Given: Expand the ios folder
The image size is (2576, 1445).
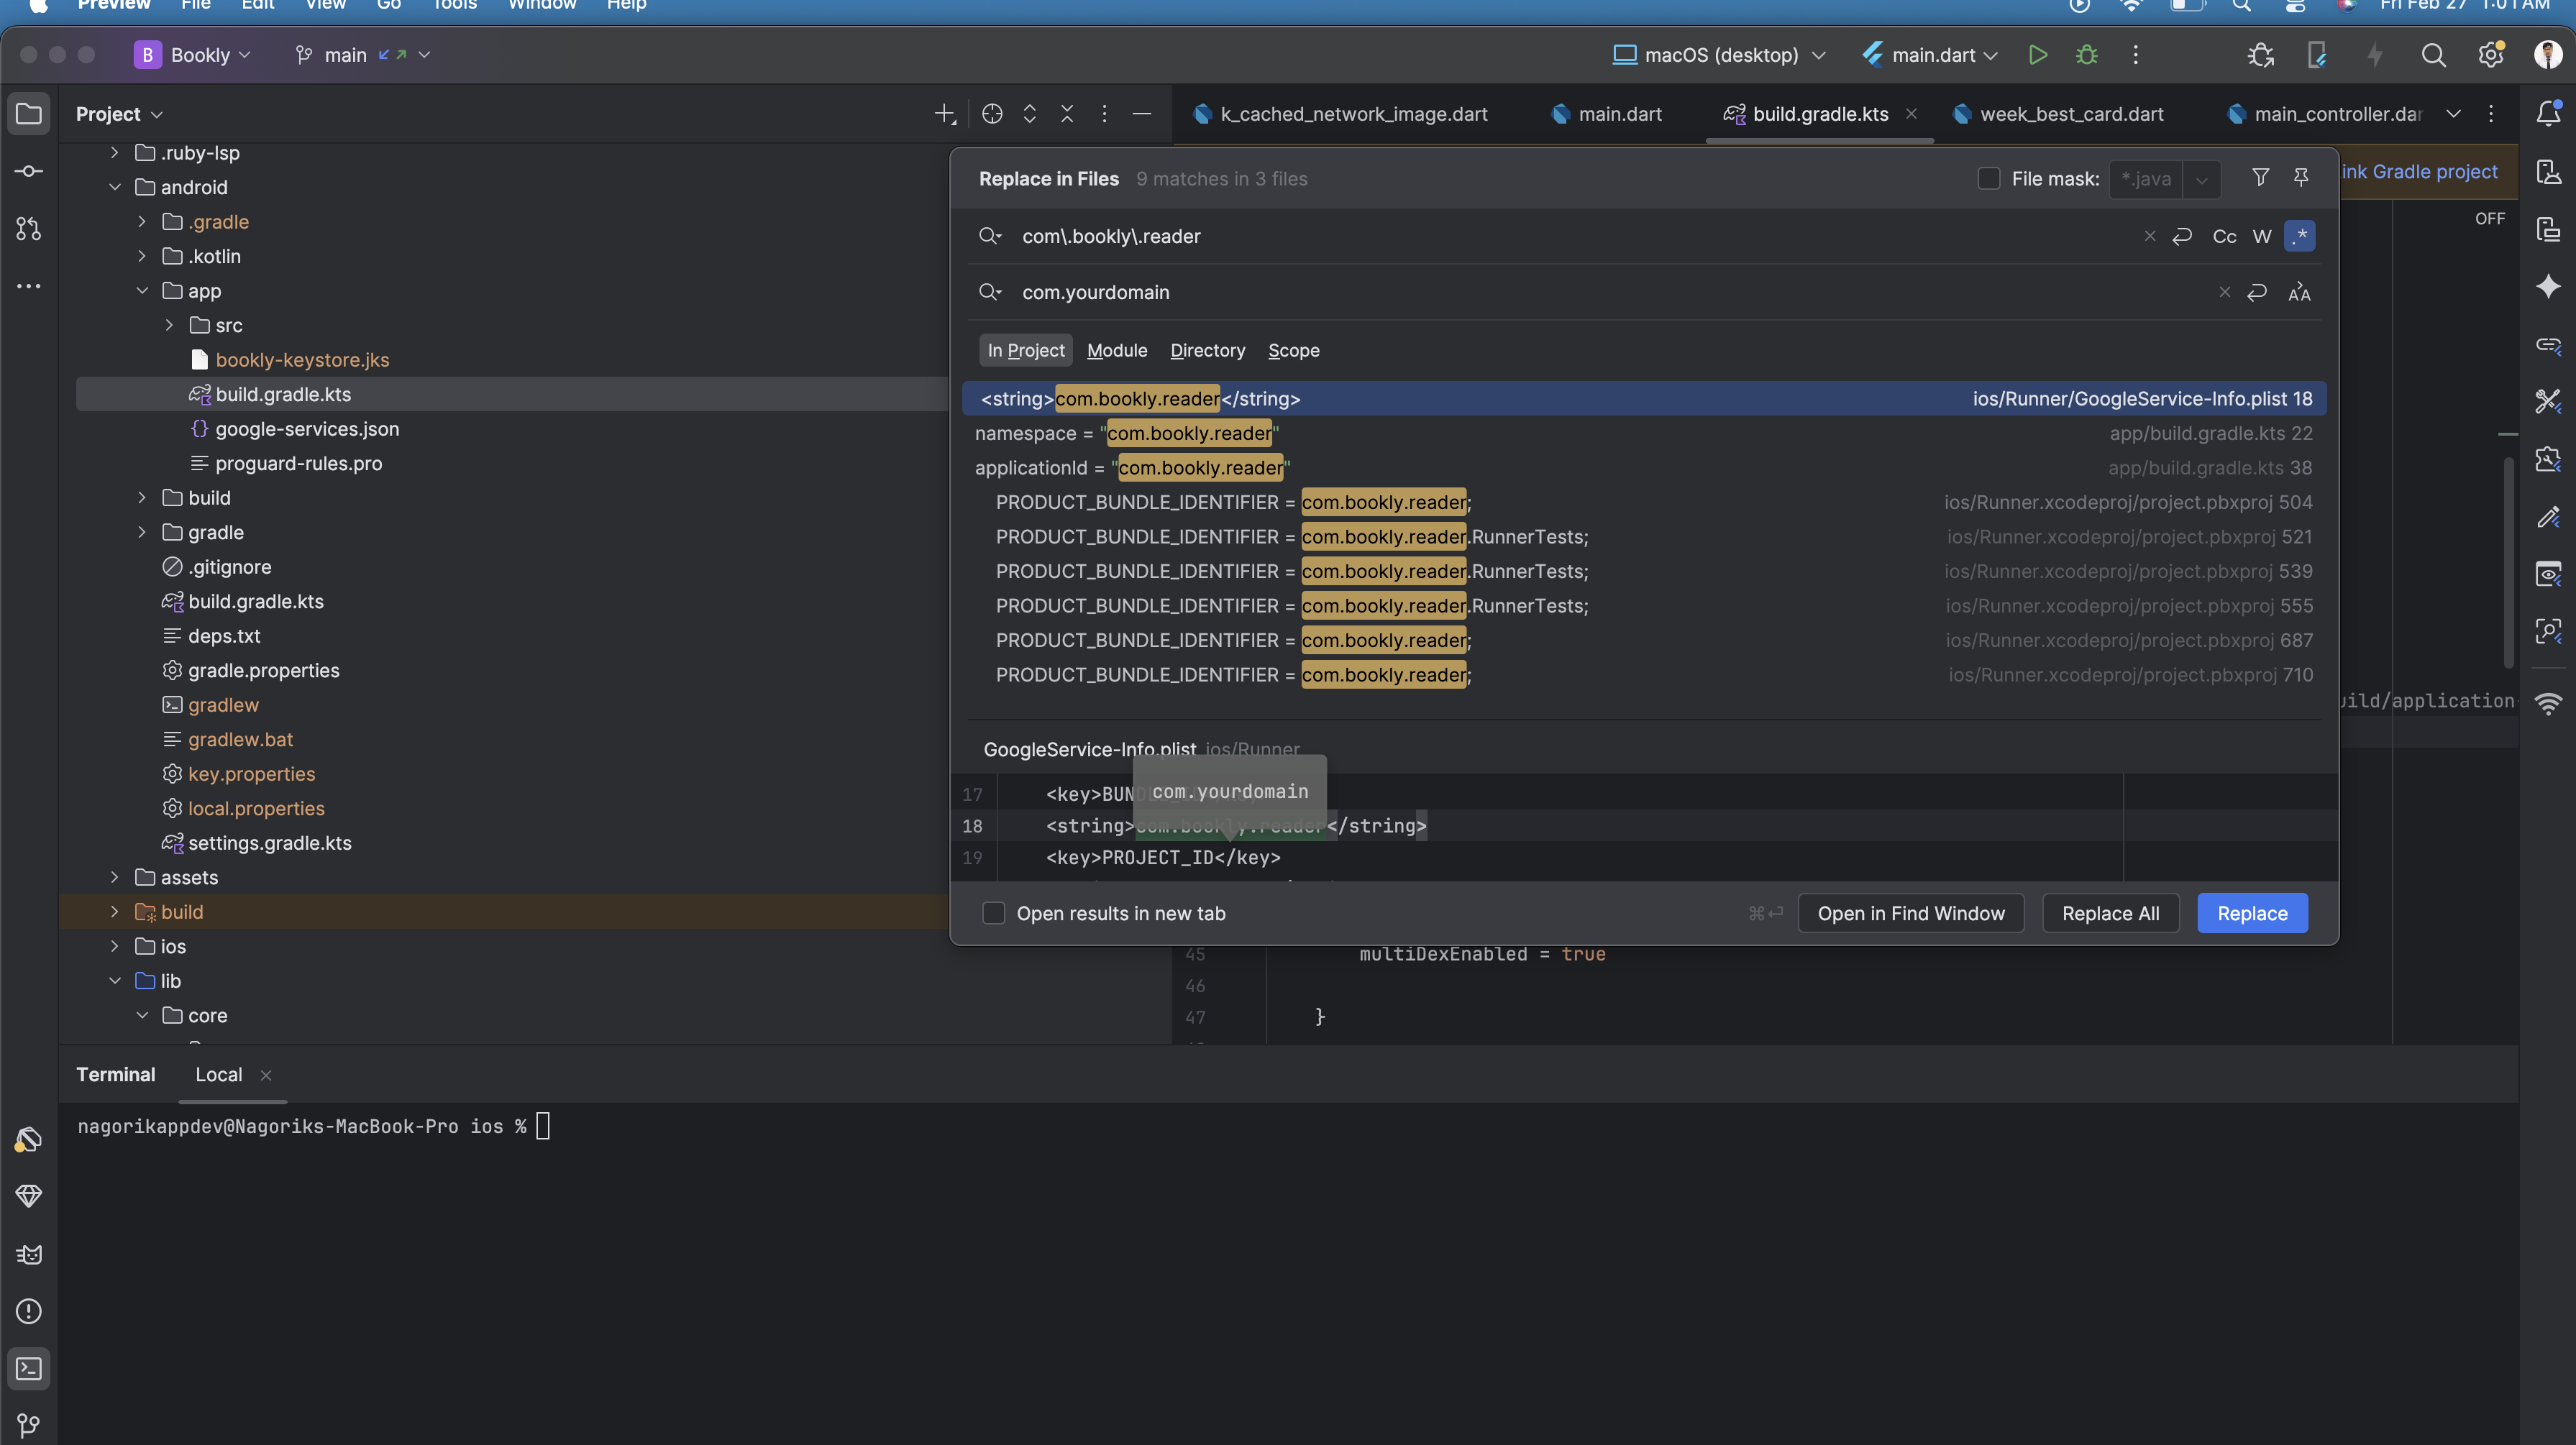Looking at the screenshot, I should click(x=115, y=946).
